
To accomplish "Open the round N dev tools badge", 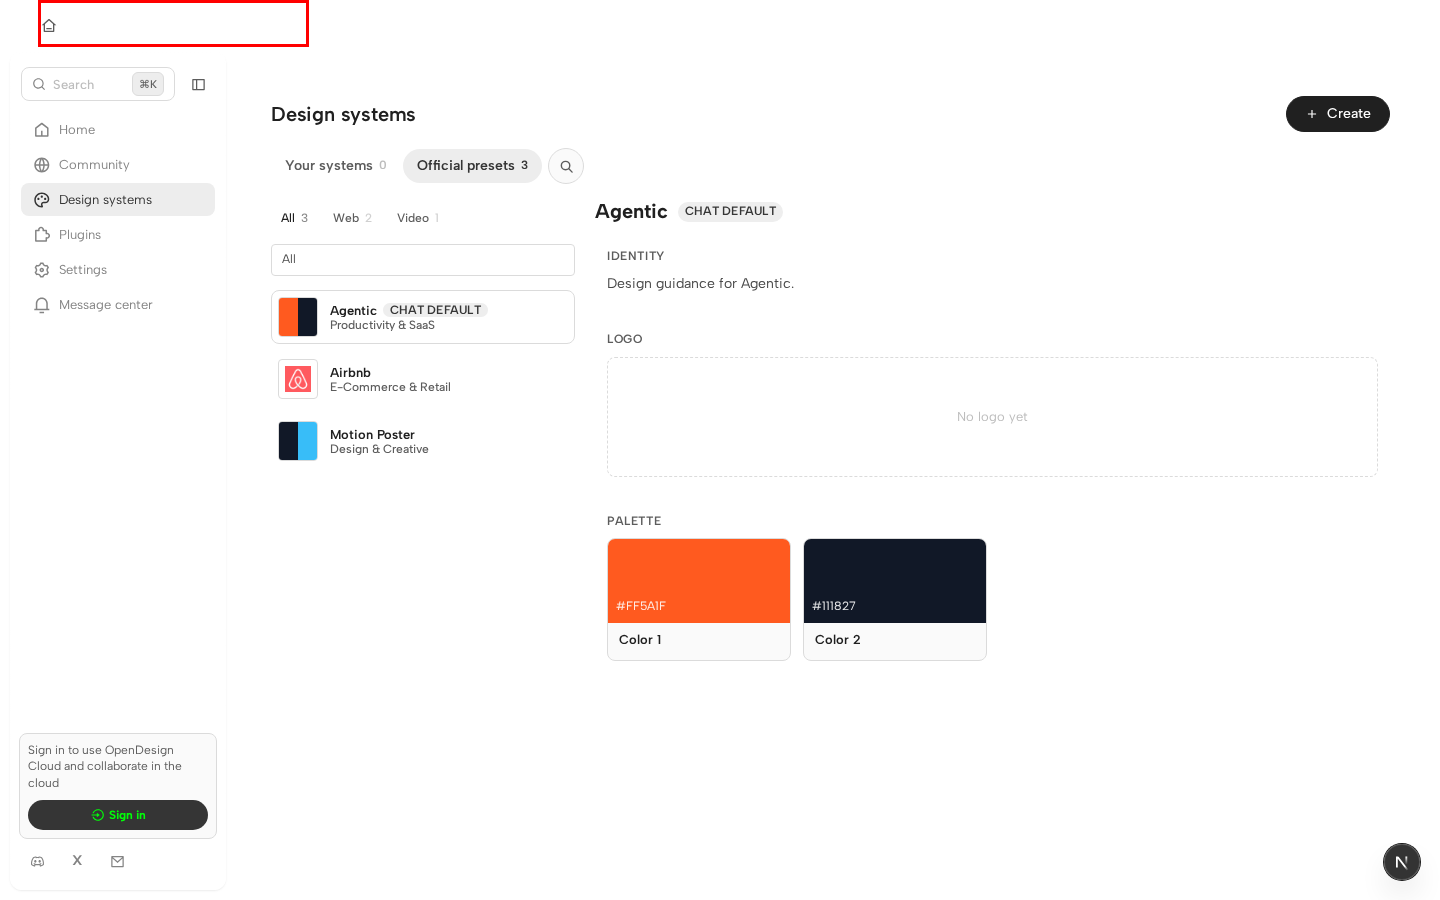I will (1401, 861).
